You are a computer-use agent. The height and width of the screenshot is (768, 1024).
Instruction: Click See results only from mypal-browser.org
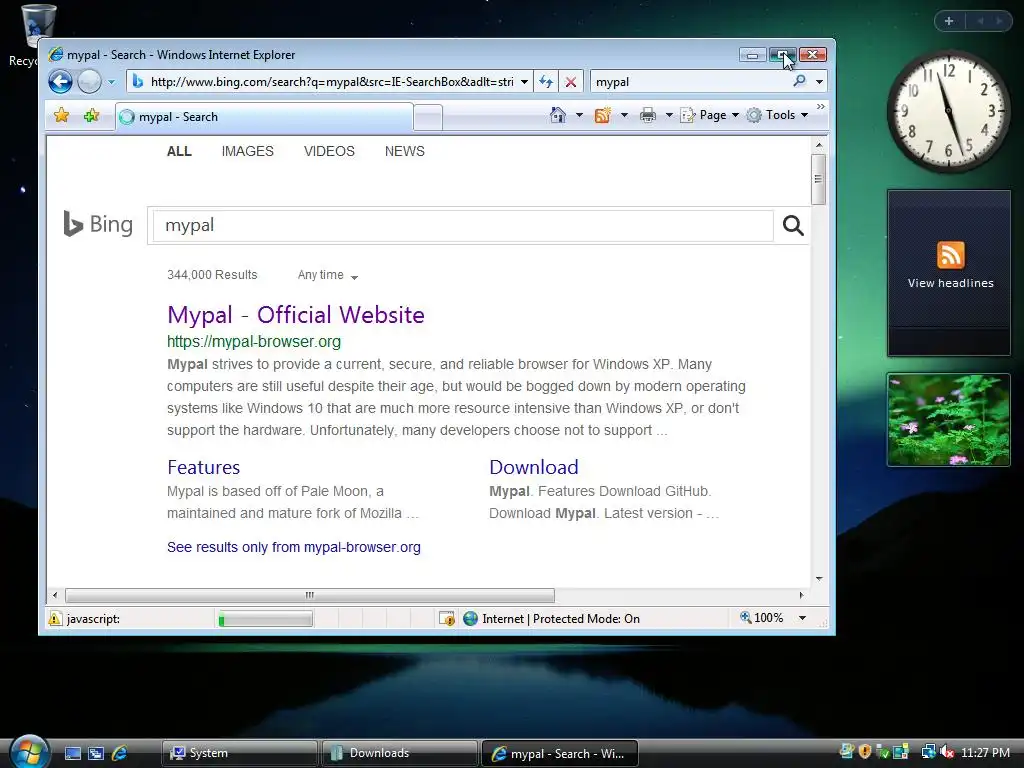pos(293,547)
